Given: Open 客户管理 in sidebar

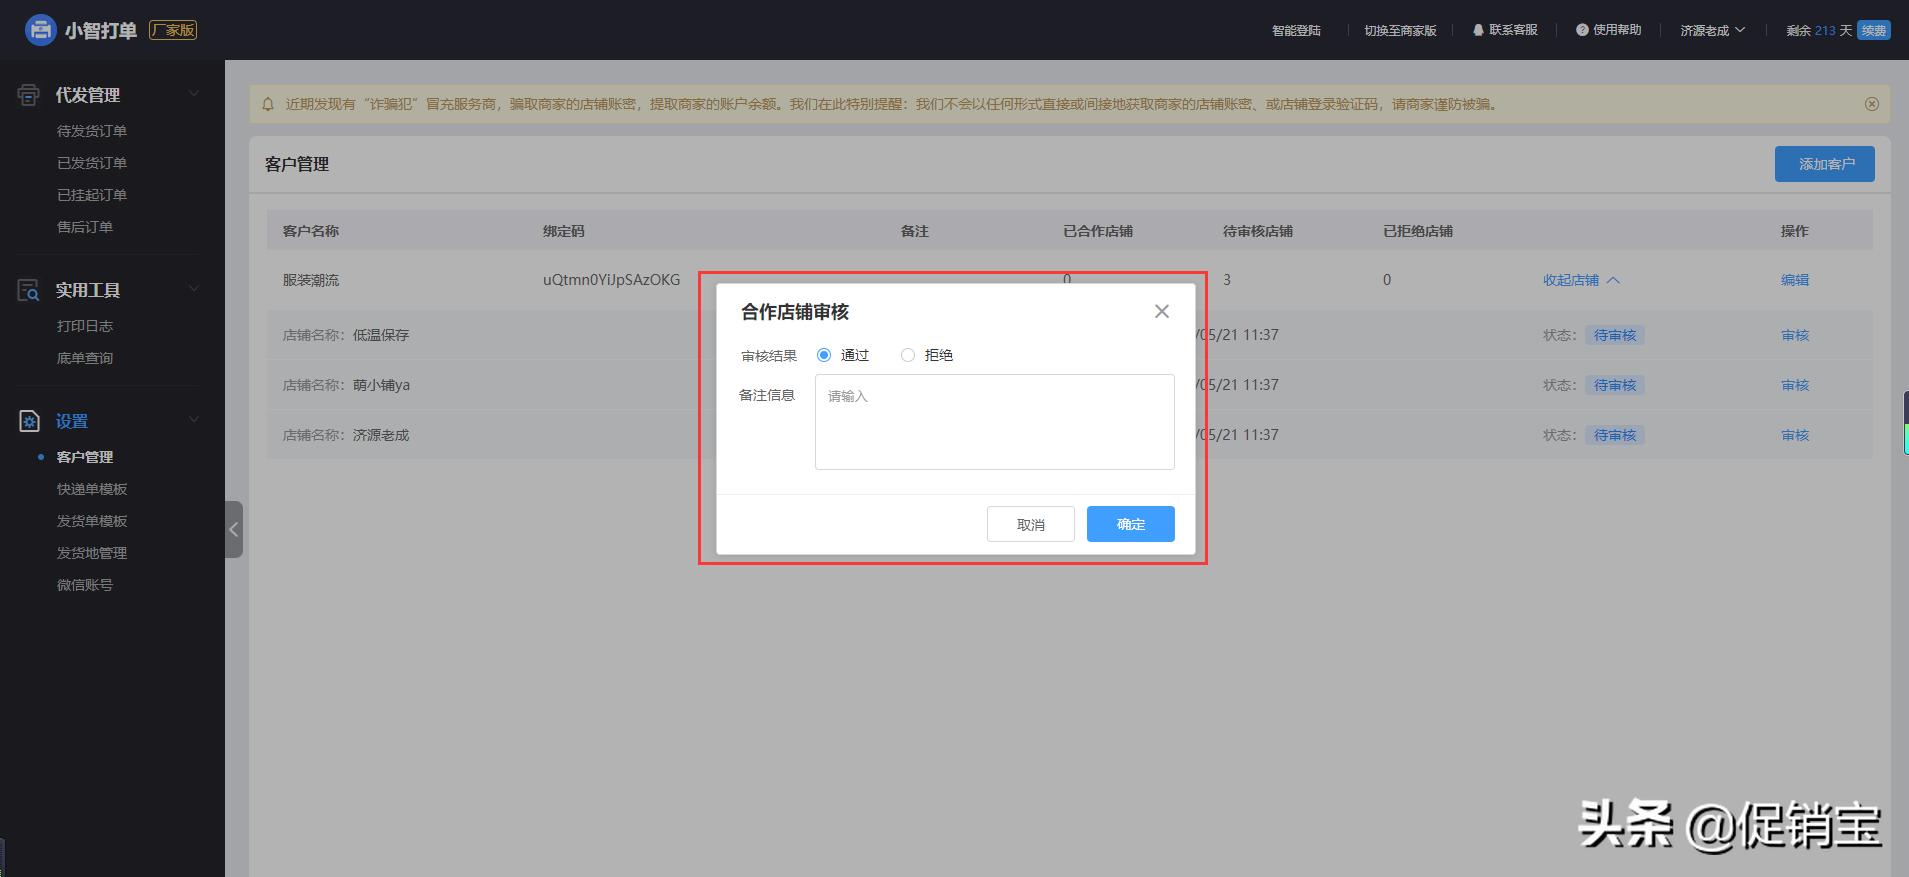Looking at the screenshot, I should point(85,457).
